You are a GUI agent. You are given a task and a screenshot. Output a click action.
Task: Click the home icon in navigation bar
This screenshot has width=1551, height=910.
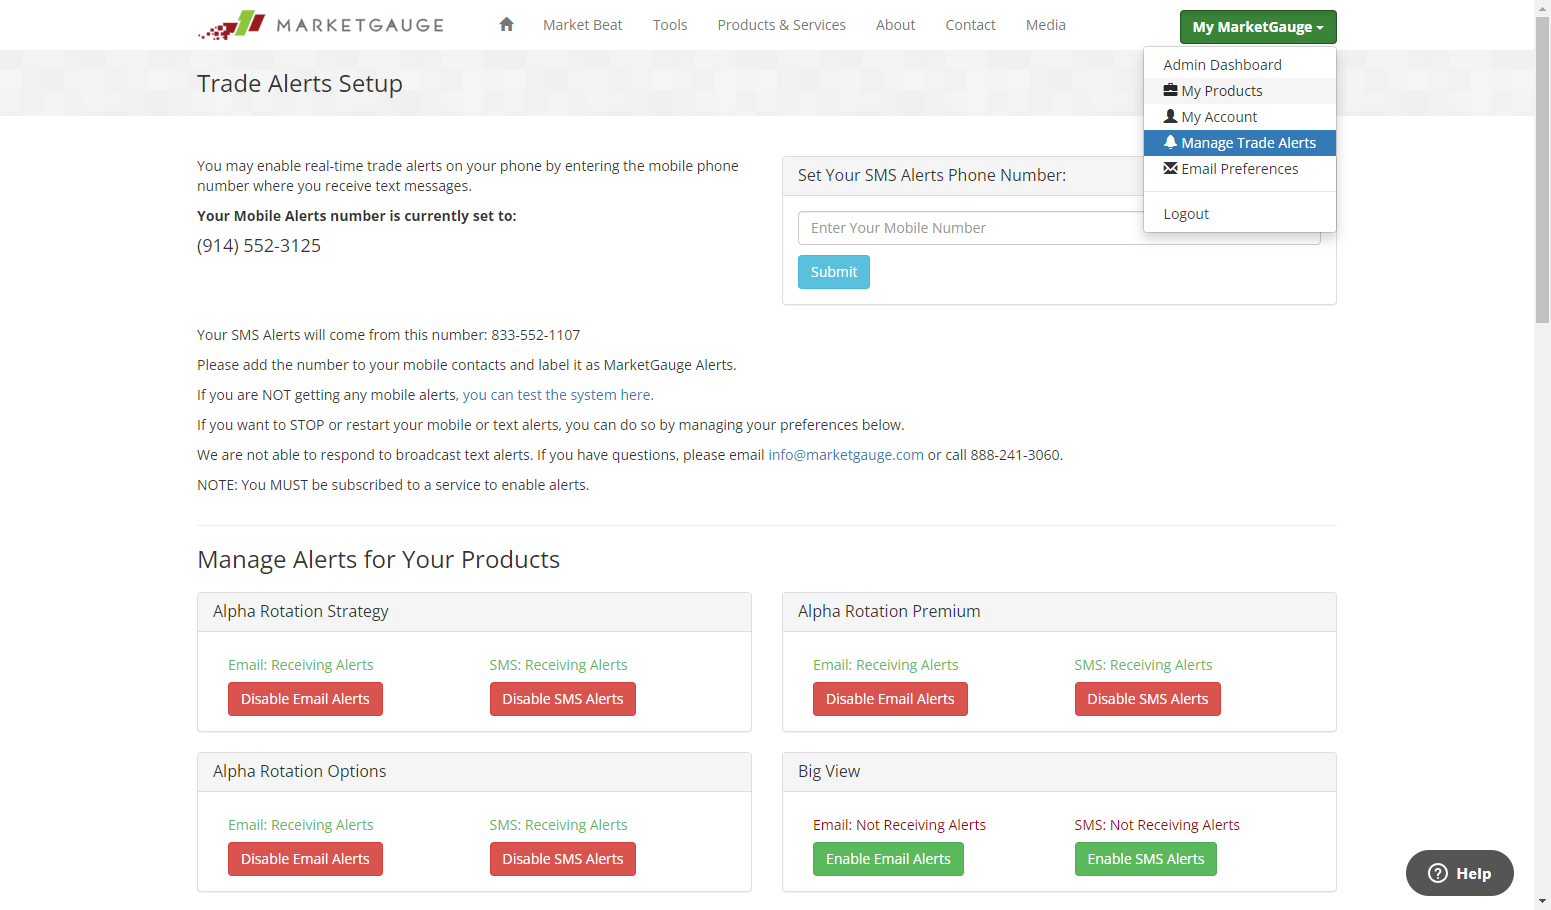[x=506, y=25]
